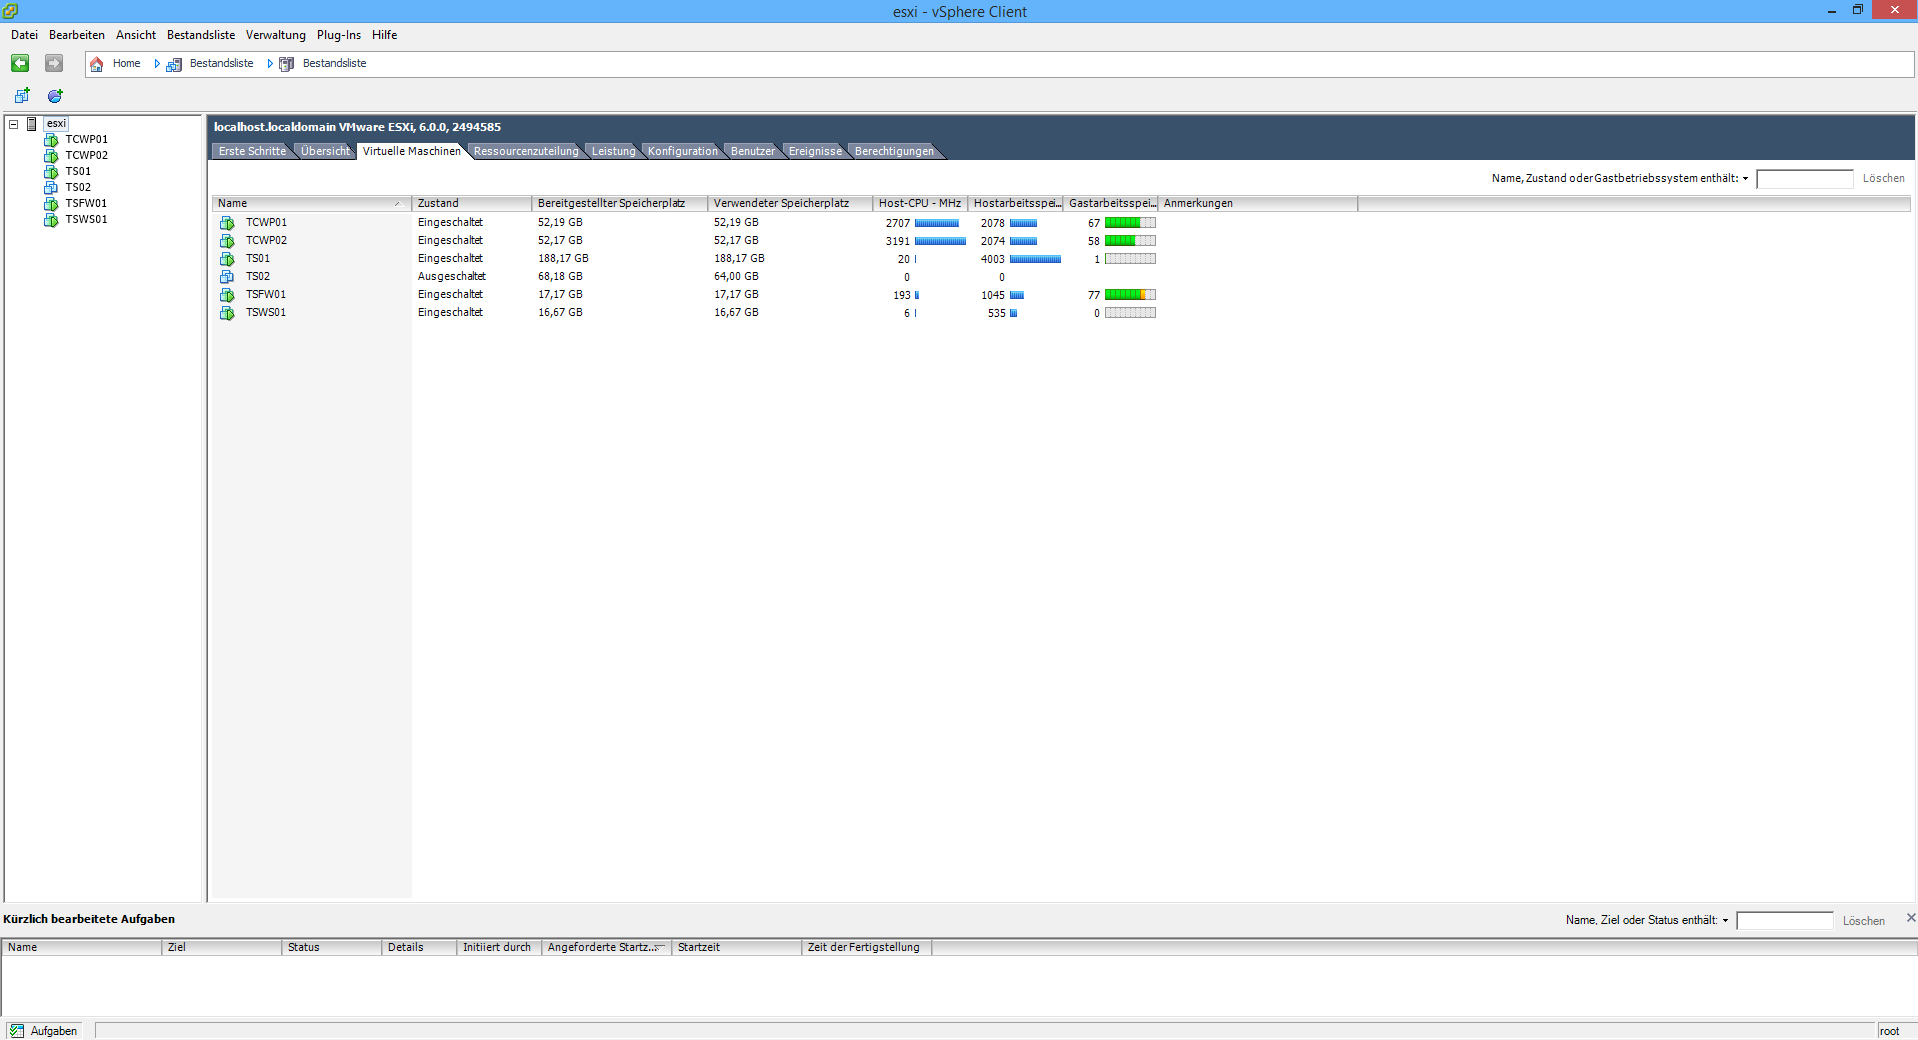Click the esxi host icon in tree
This screenshot has height=1040, width=1918.
(x=32, y=124)
